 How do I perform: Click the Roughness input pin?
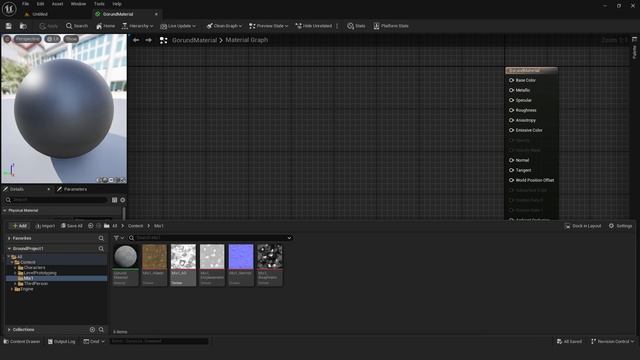[511, 110]
